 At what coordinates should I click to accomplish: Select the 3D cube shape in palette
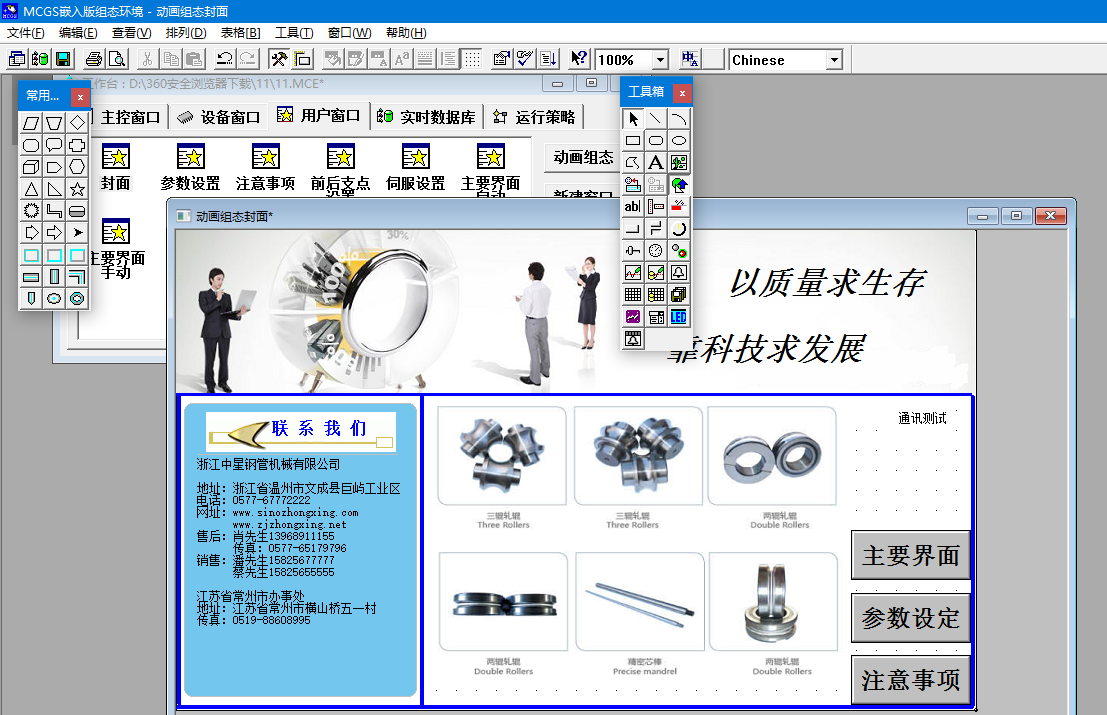[x=31, y=166]
